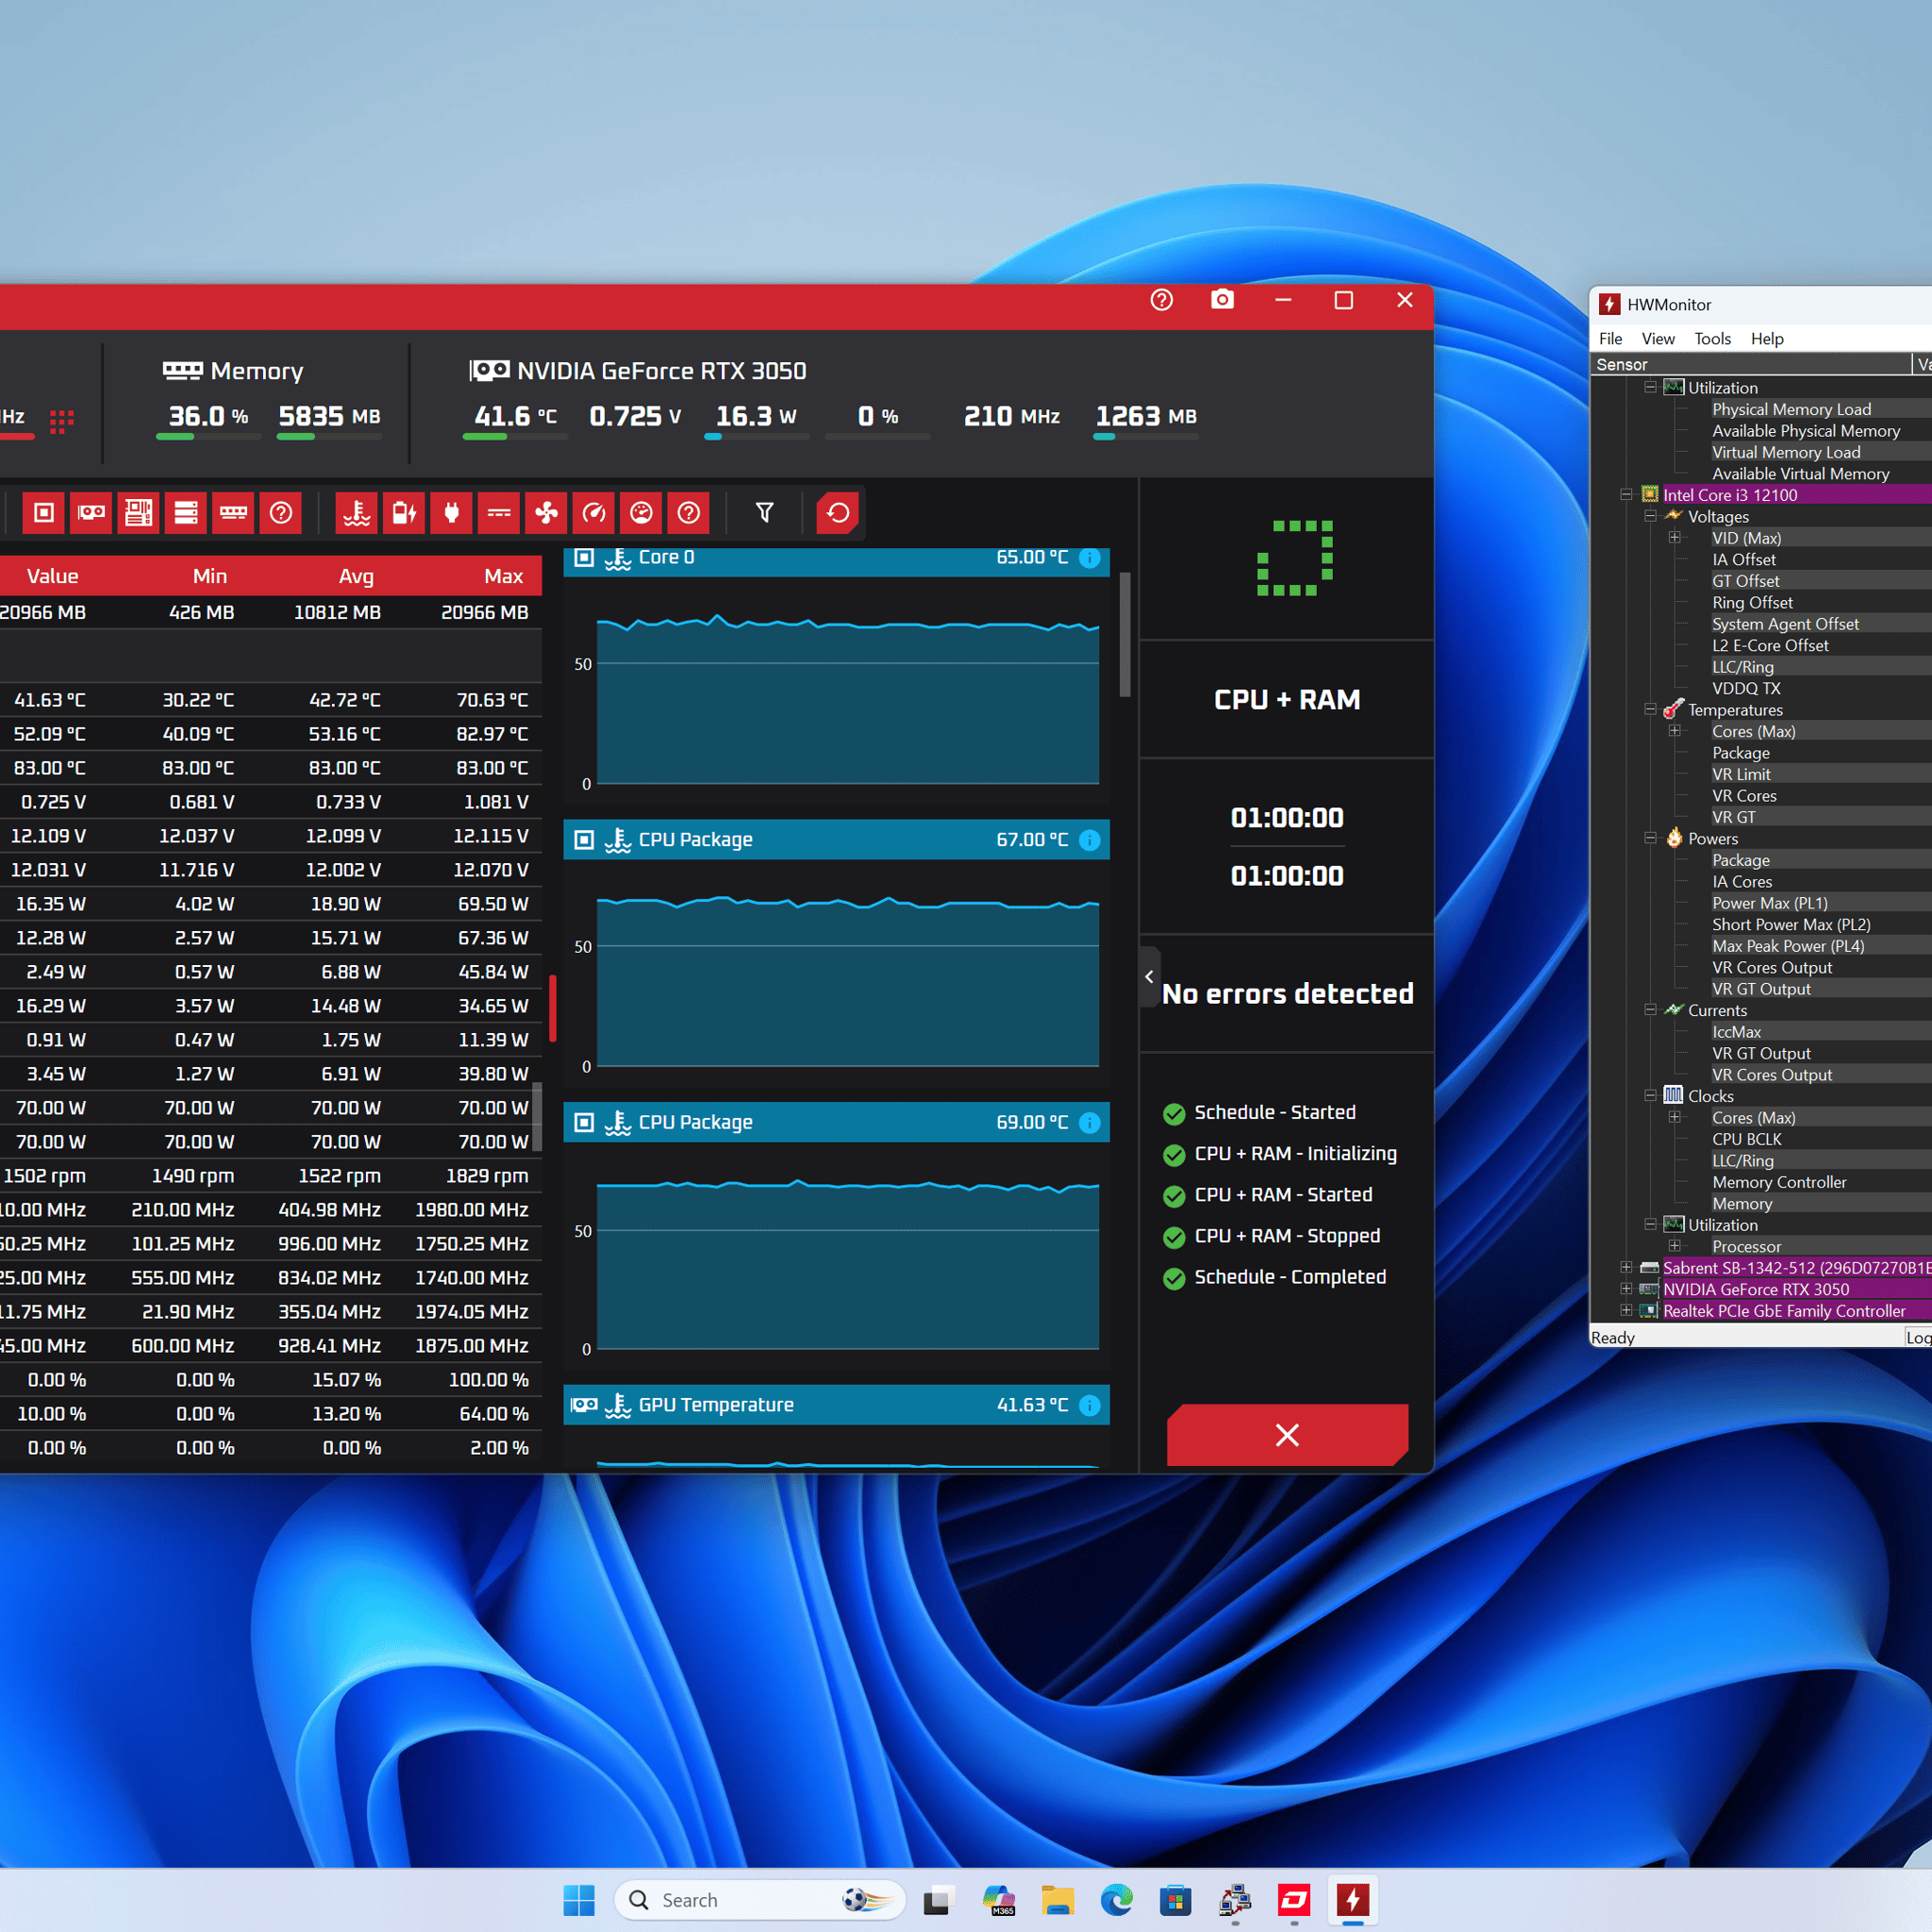Toggle the usage gauge filter icon

point(641,513)
